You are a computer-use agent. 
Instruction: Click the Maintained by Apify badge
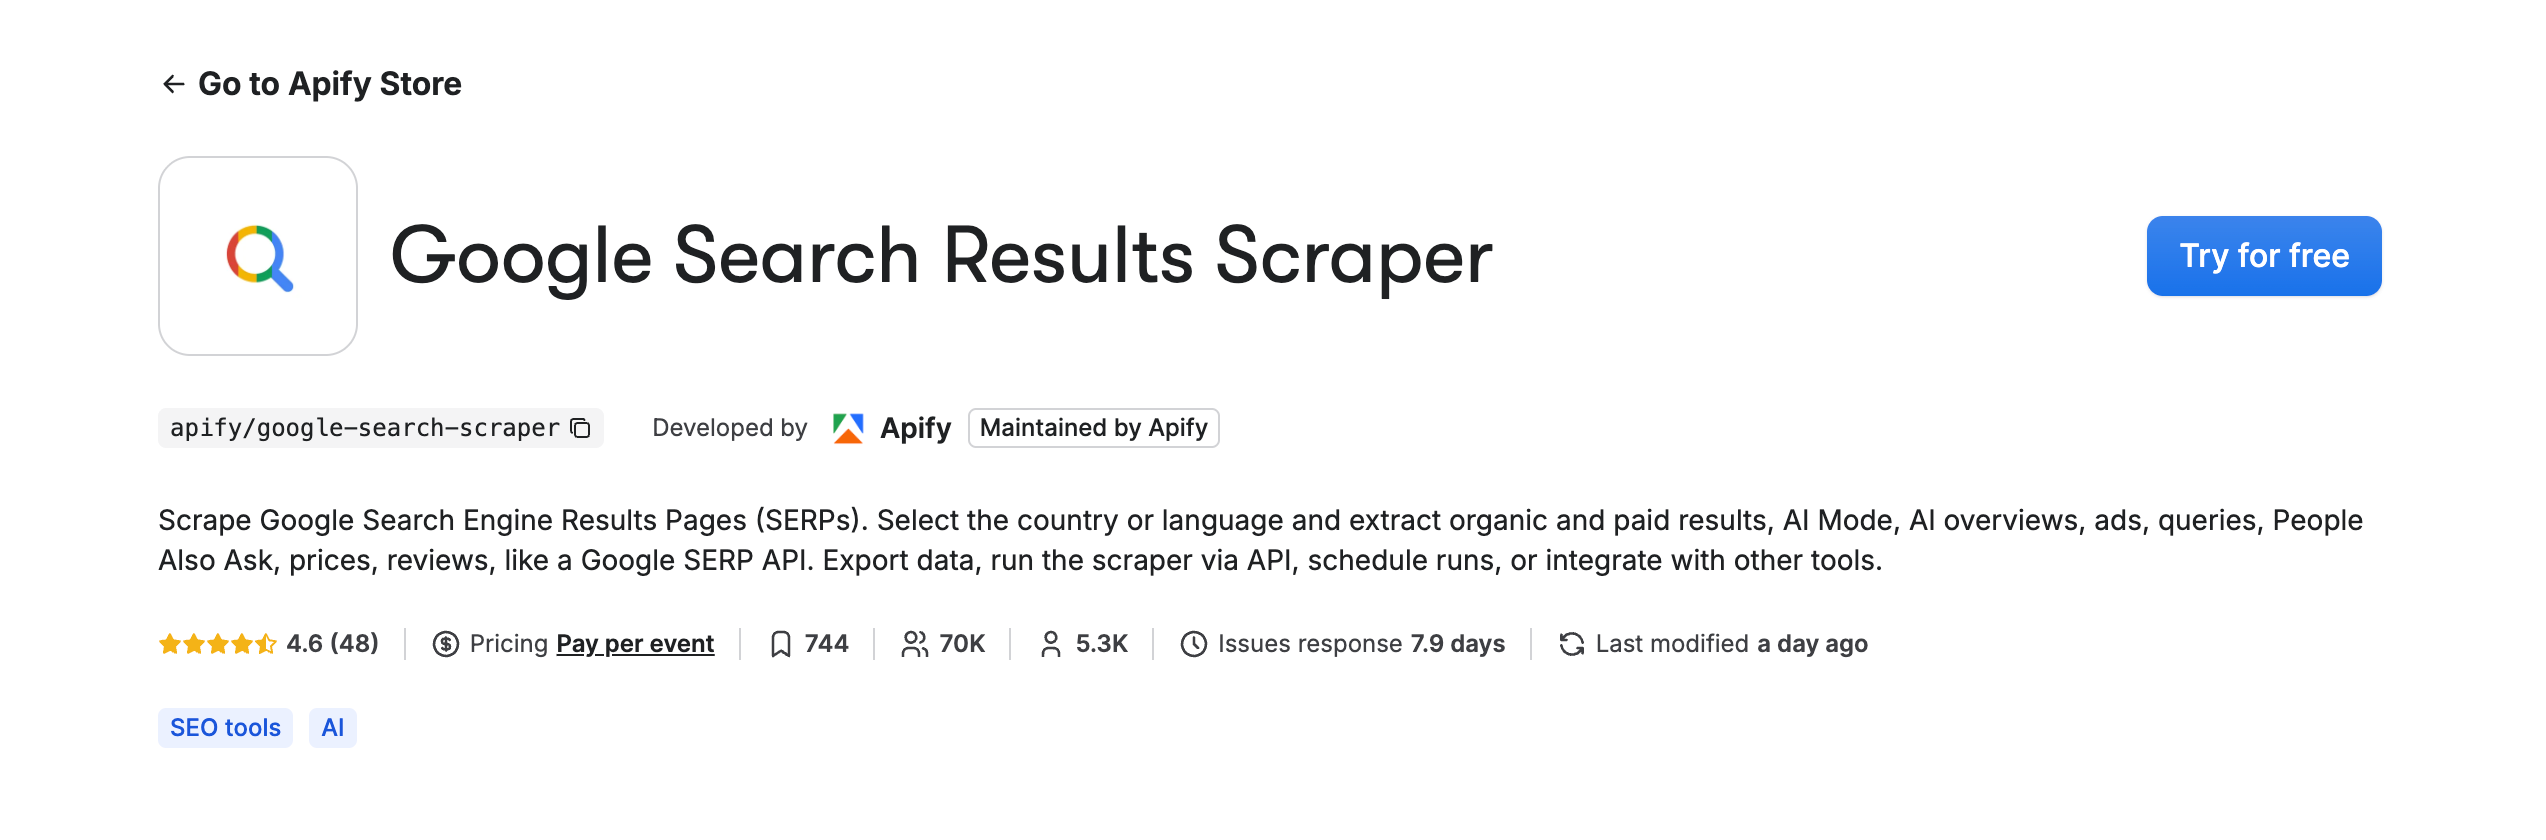(1093, 428)
